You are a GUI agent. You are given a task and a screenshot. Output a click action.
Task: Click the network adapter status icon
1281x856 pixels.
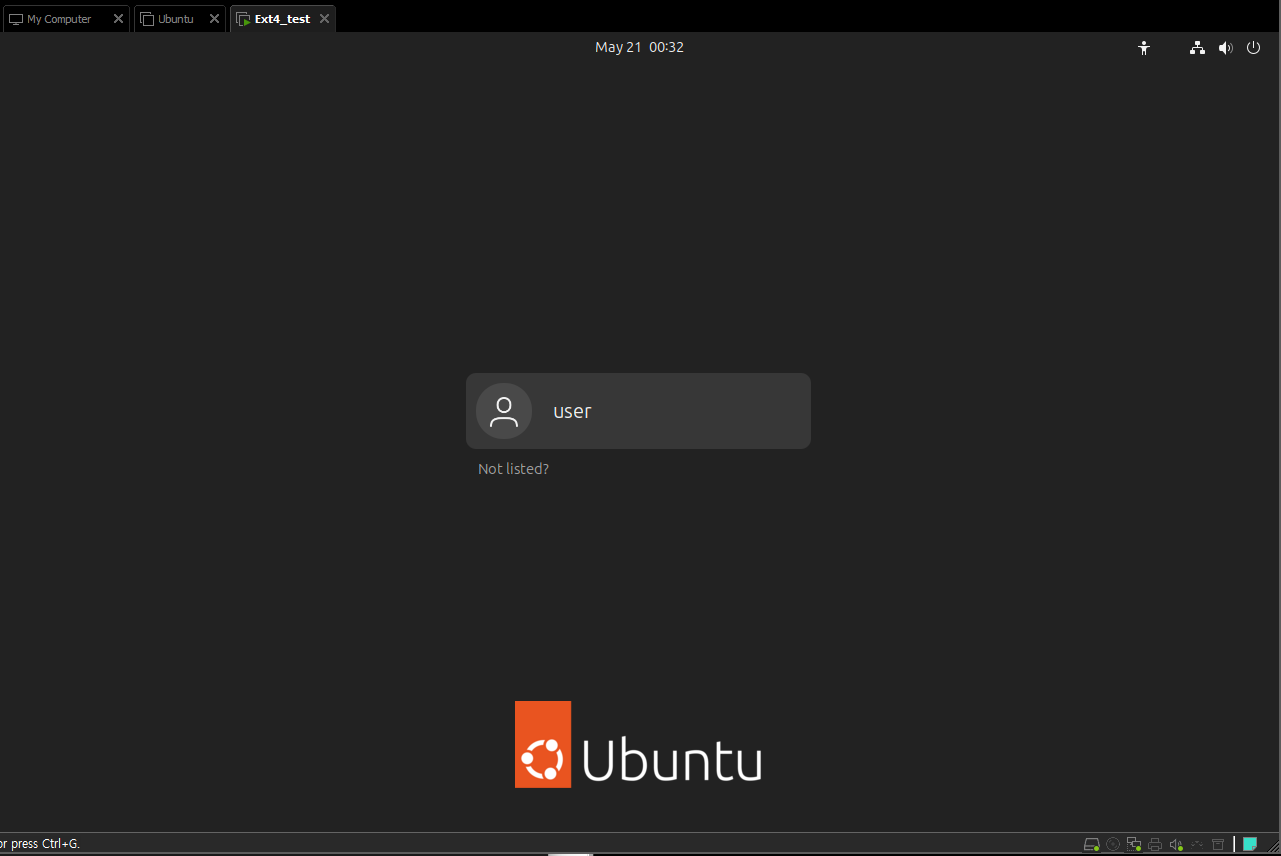tap(1134, 844)
